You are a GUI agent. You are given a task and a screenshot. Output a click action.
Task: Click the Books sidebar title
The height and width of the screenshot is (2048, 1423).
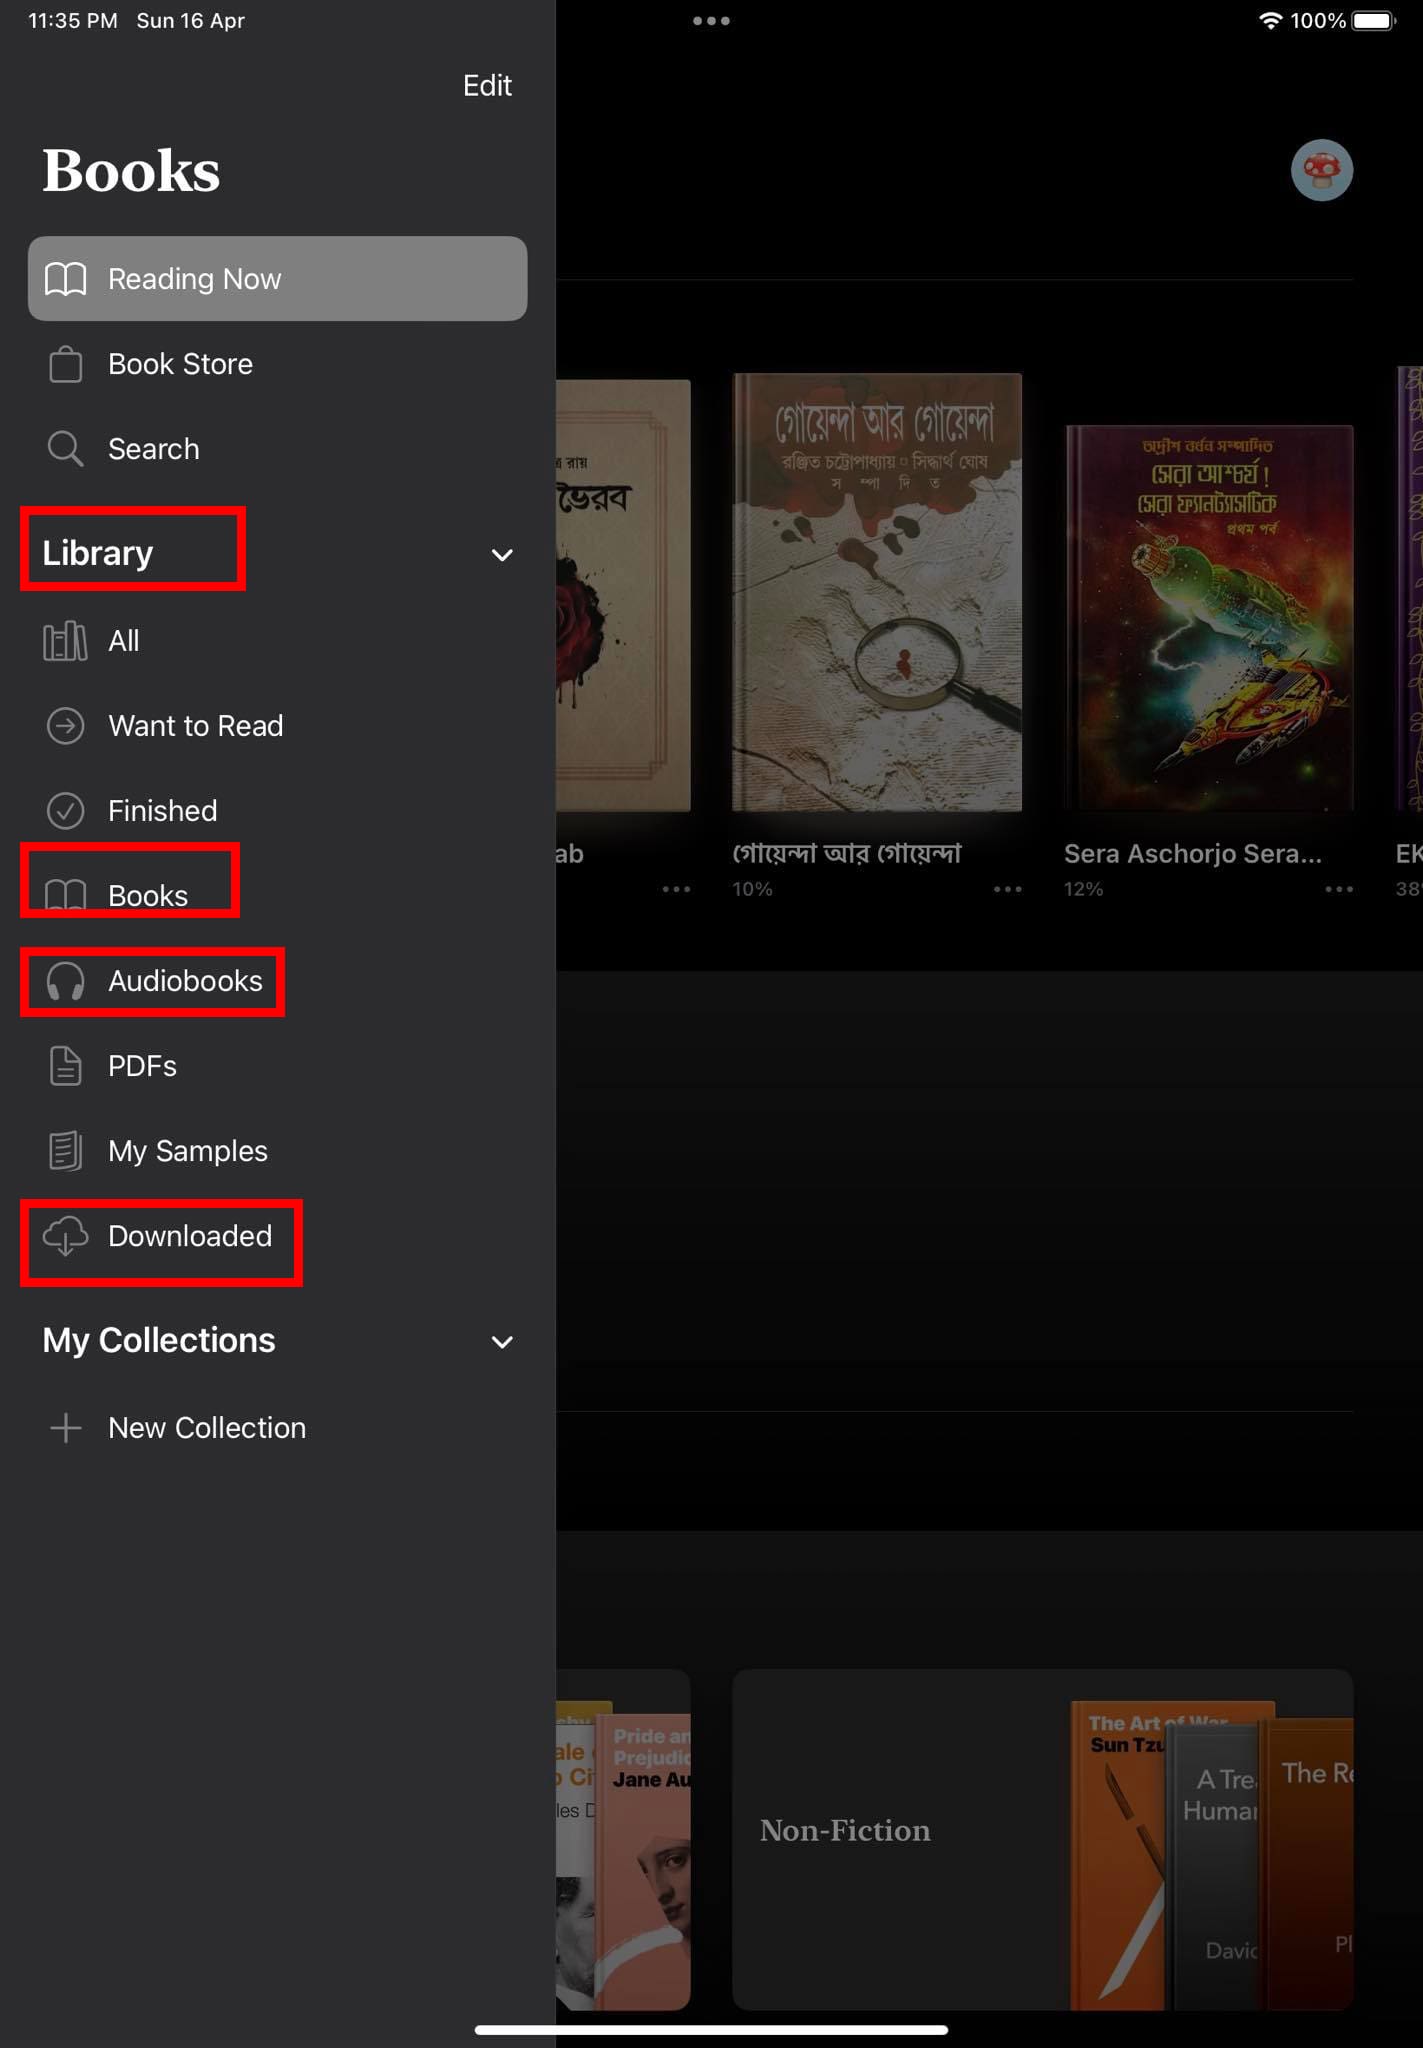pos(131,171)
